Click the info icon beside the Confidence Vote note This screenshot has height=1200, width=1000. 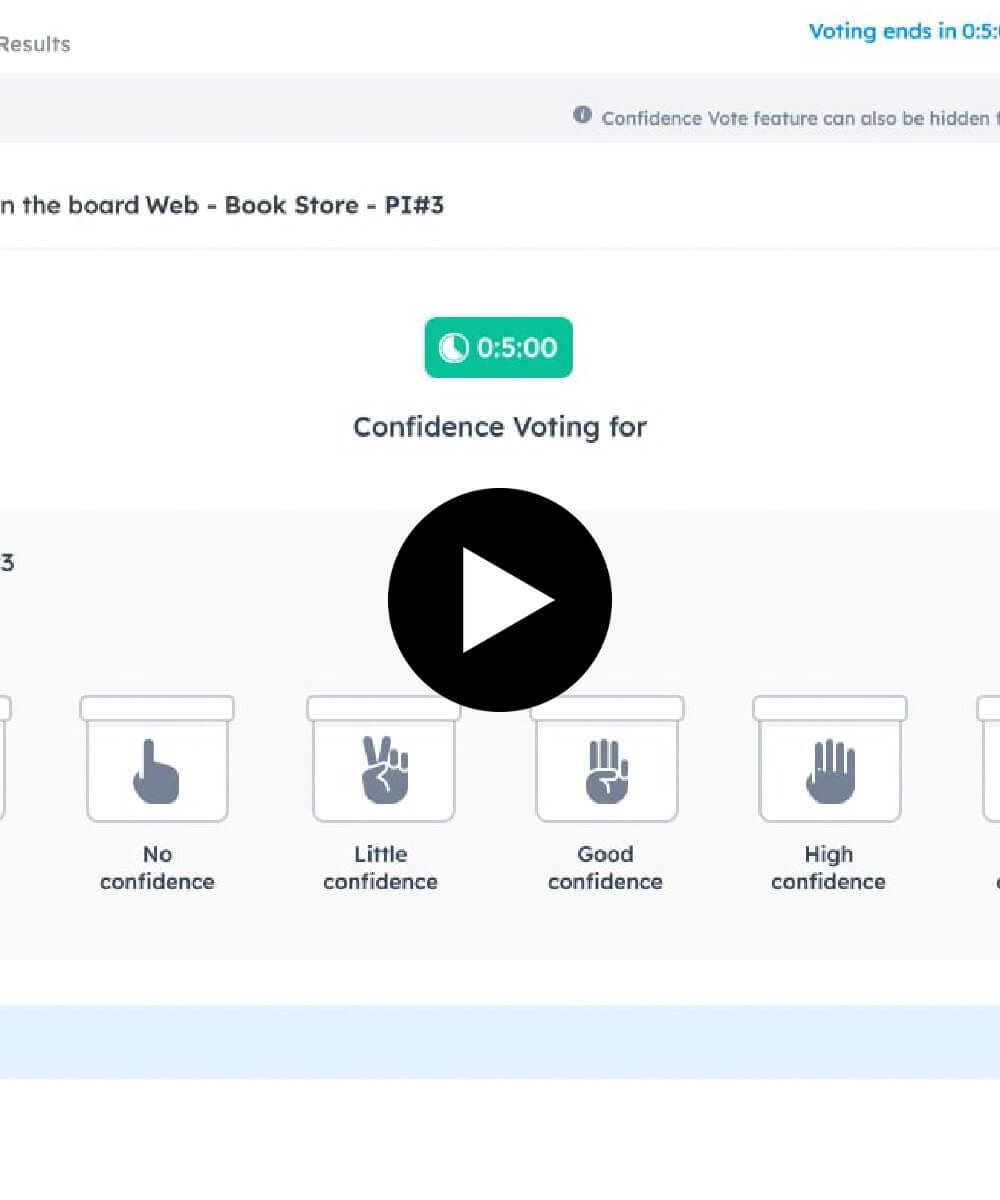(x=582, y=115)
